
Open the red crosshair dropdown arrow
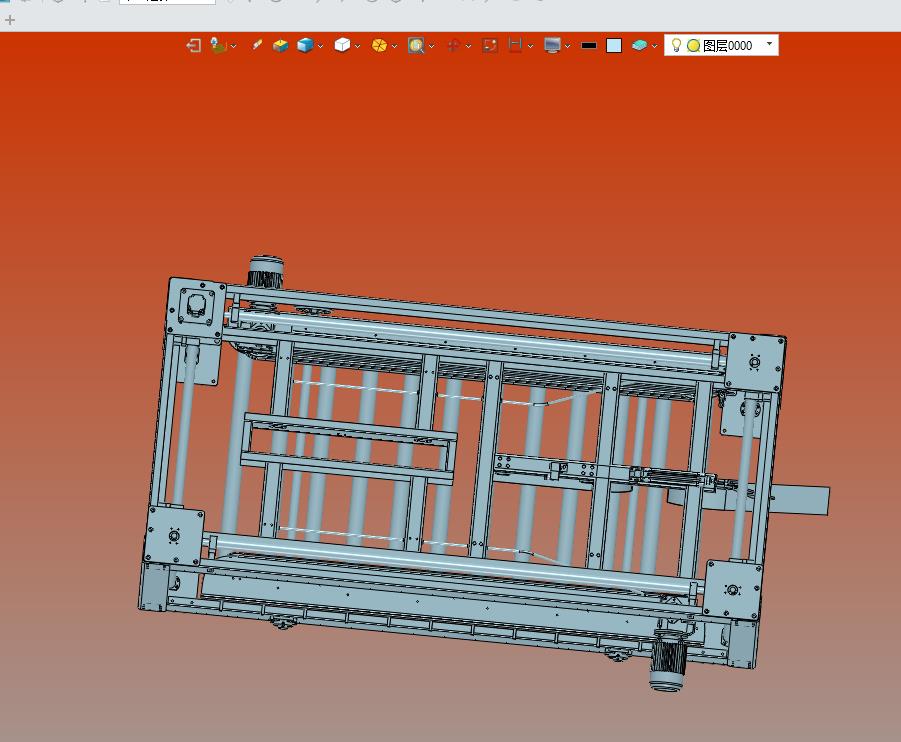[468, 46]
